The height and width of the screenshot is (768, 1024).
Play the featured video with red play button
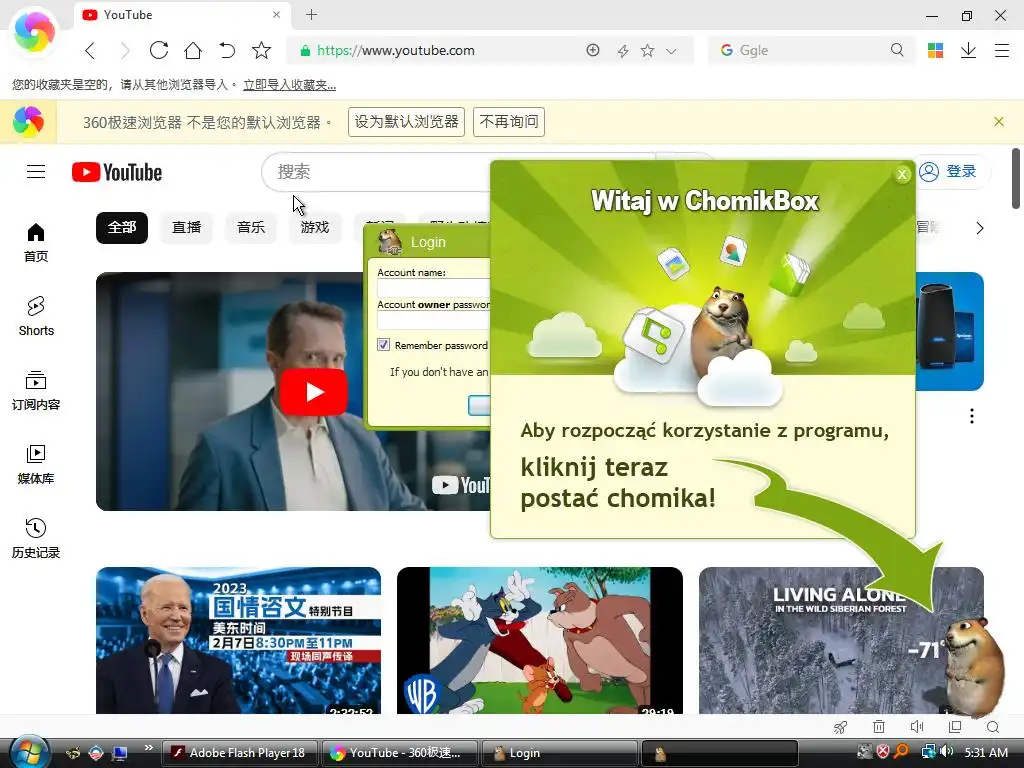coord(313,392)
